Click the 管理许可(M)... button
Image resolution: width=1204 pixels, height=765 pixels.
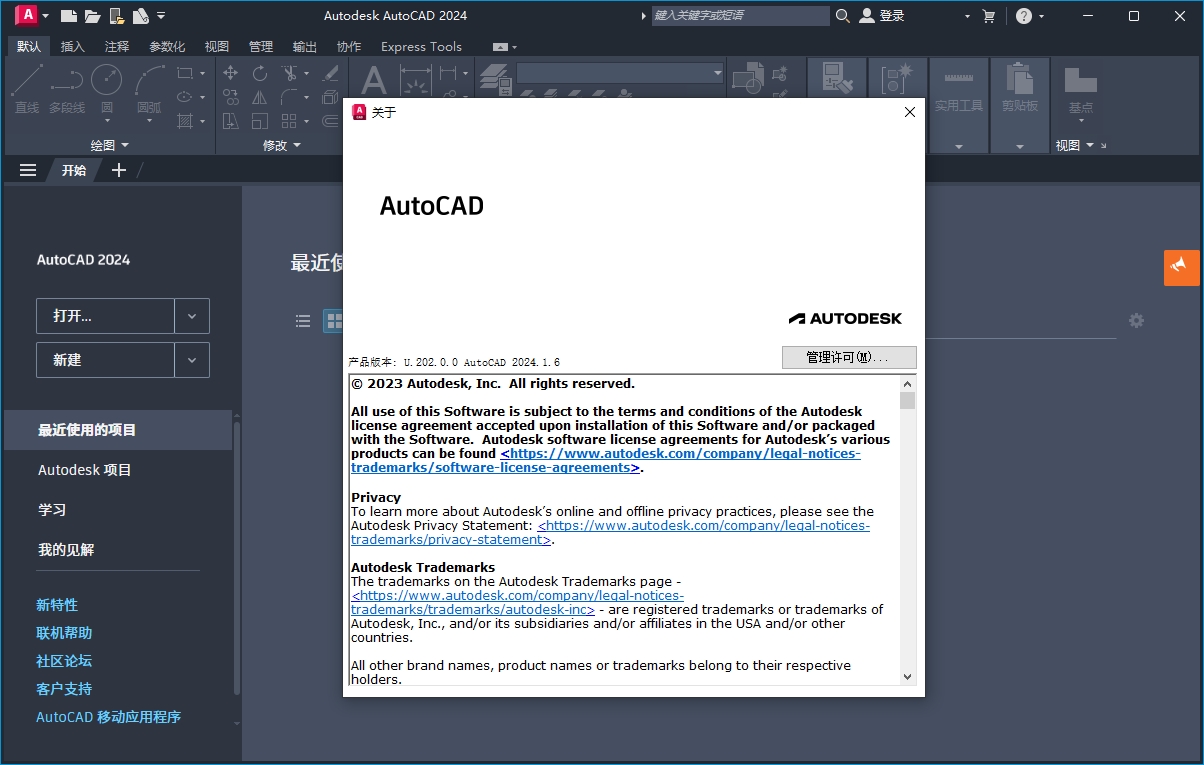point(848,357)
